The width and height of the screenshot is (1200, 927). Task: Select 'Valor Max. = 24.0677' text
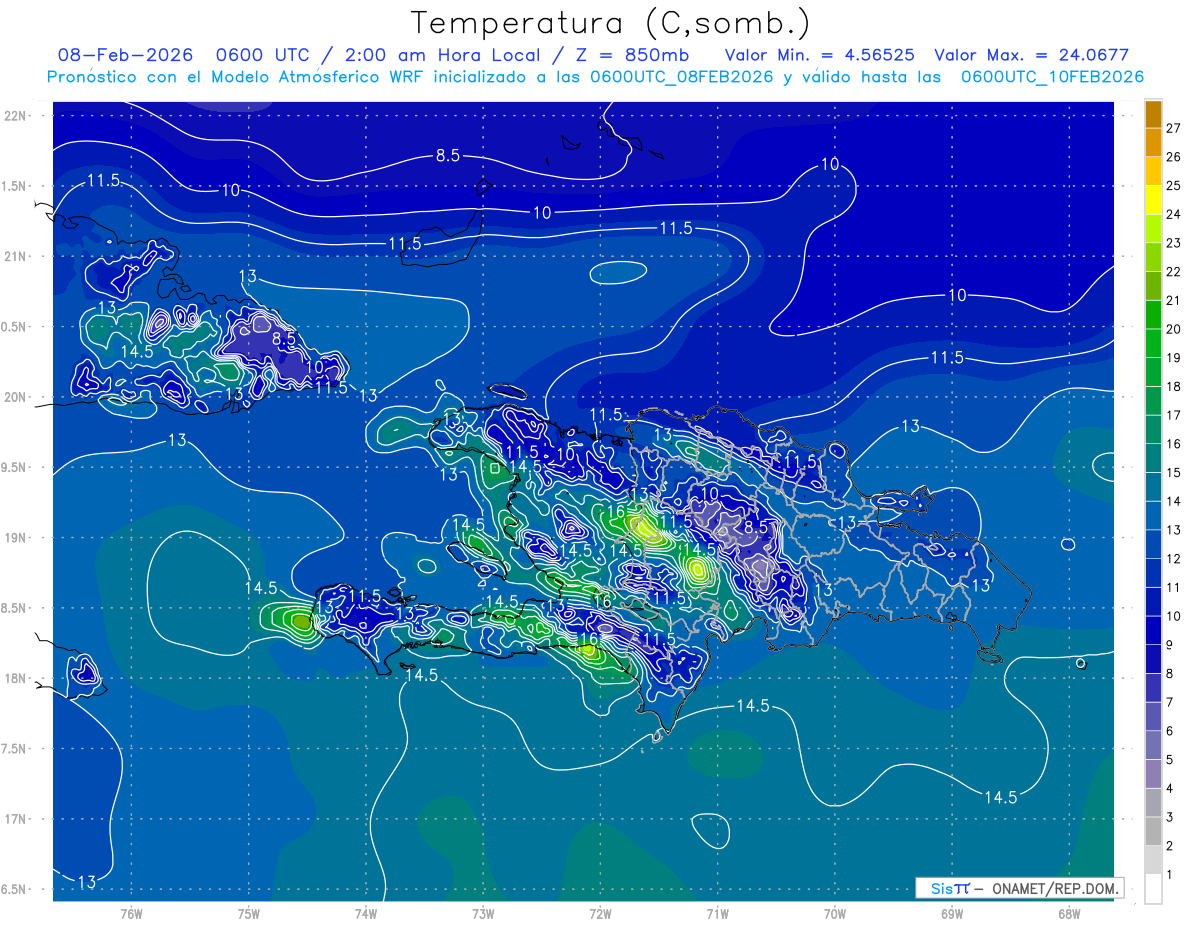pyautogui.click(x=1031, y=55)
